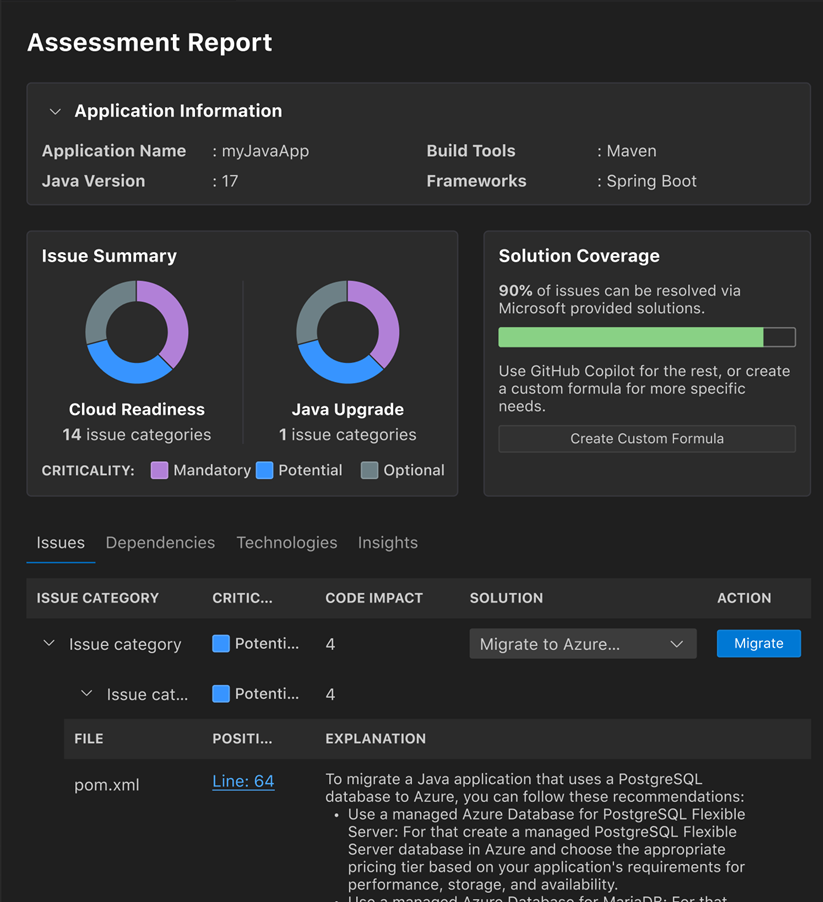Collapse the Application Information section chevron

pos(56,112)
